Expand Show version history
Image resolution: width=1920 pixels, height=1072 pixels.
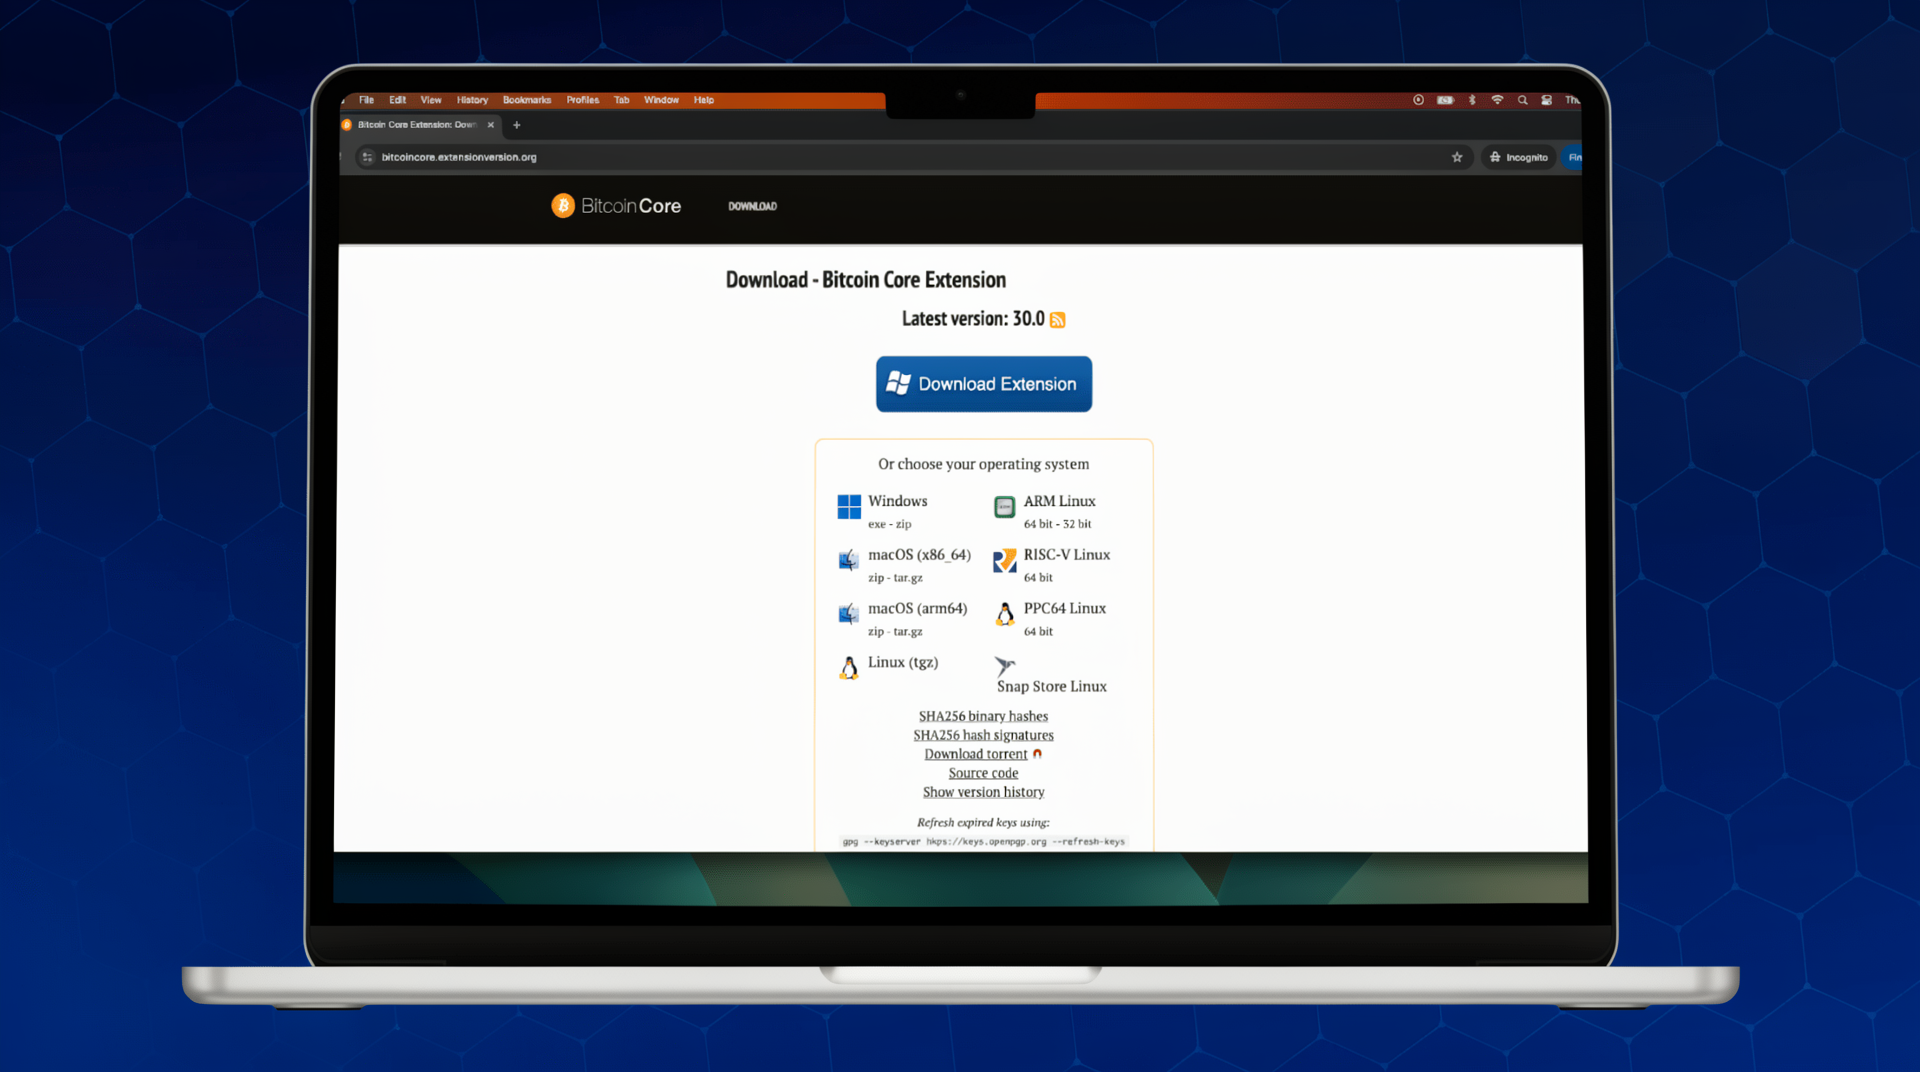pyautogui.click(x=983, y=792)
